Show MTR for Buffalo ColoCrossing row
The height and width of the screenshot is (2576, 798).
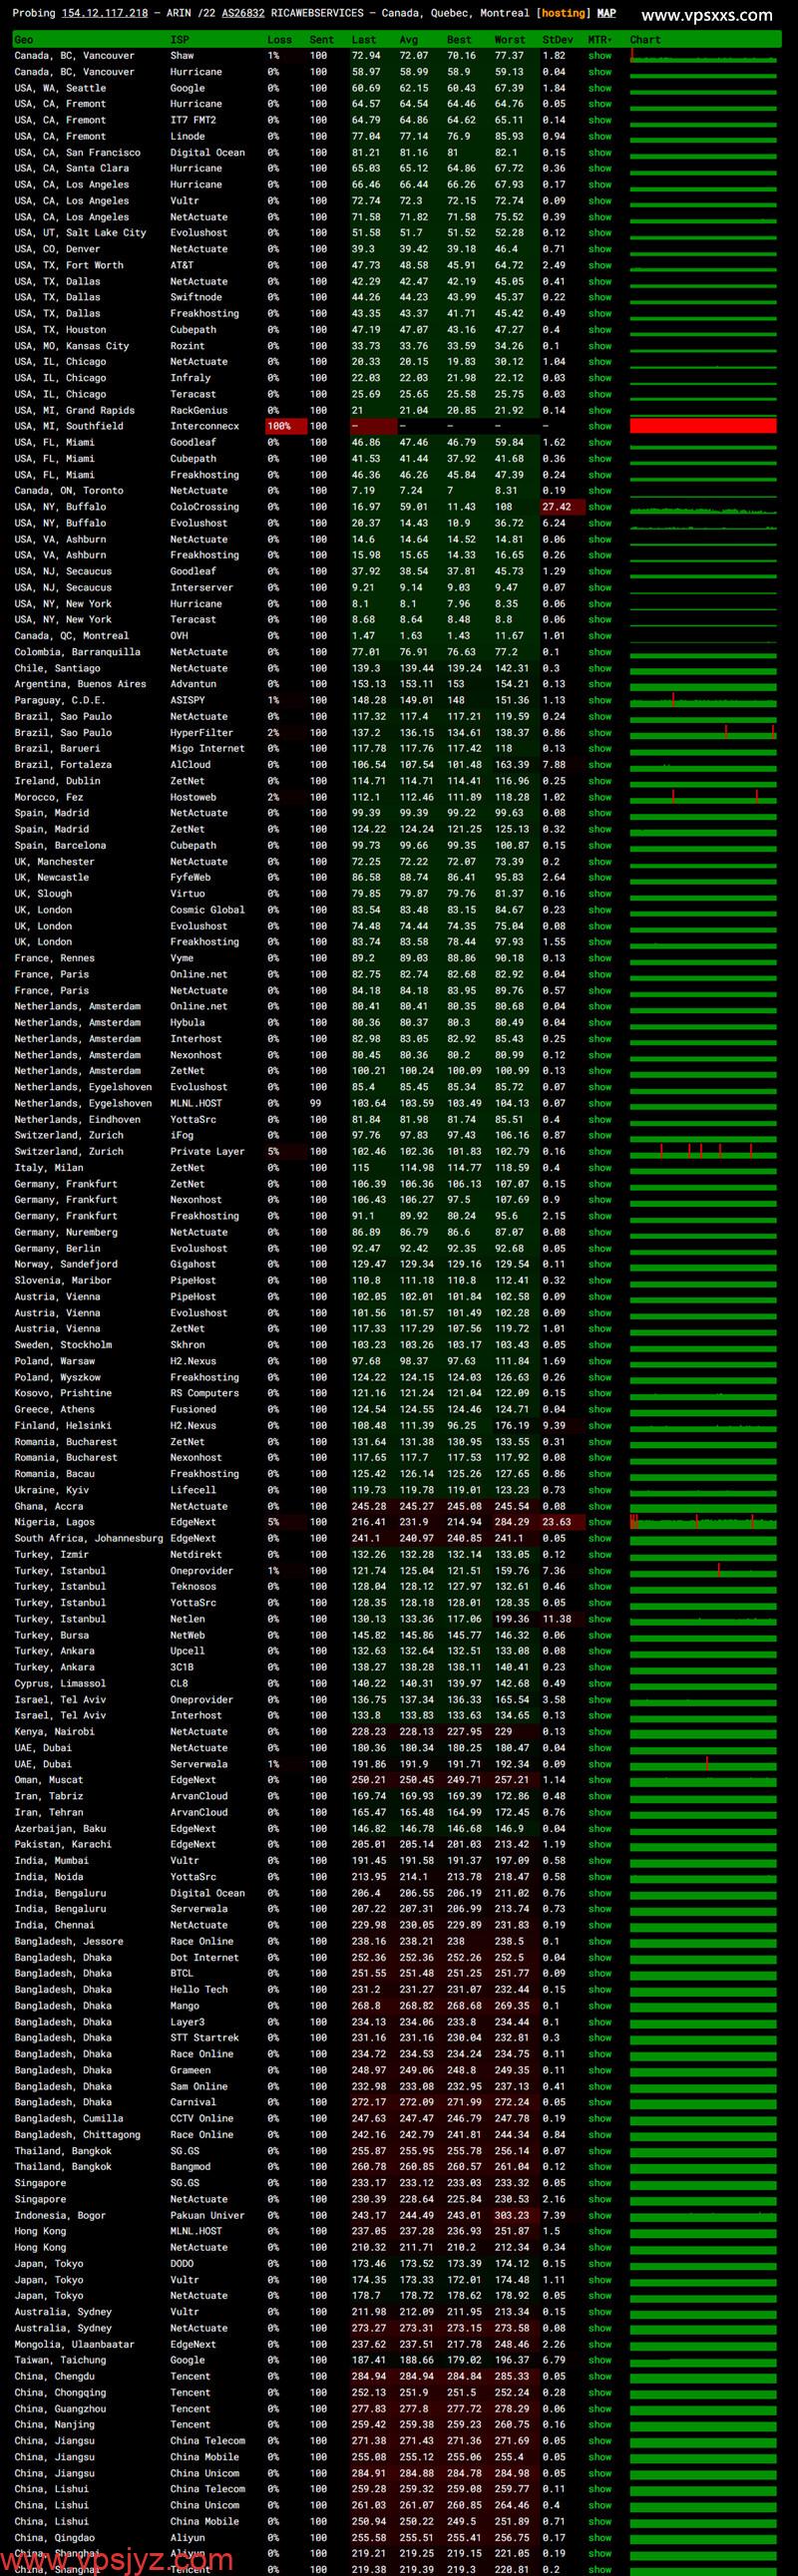600,507
